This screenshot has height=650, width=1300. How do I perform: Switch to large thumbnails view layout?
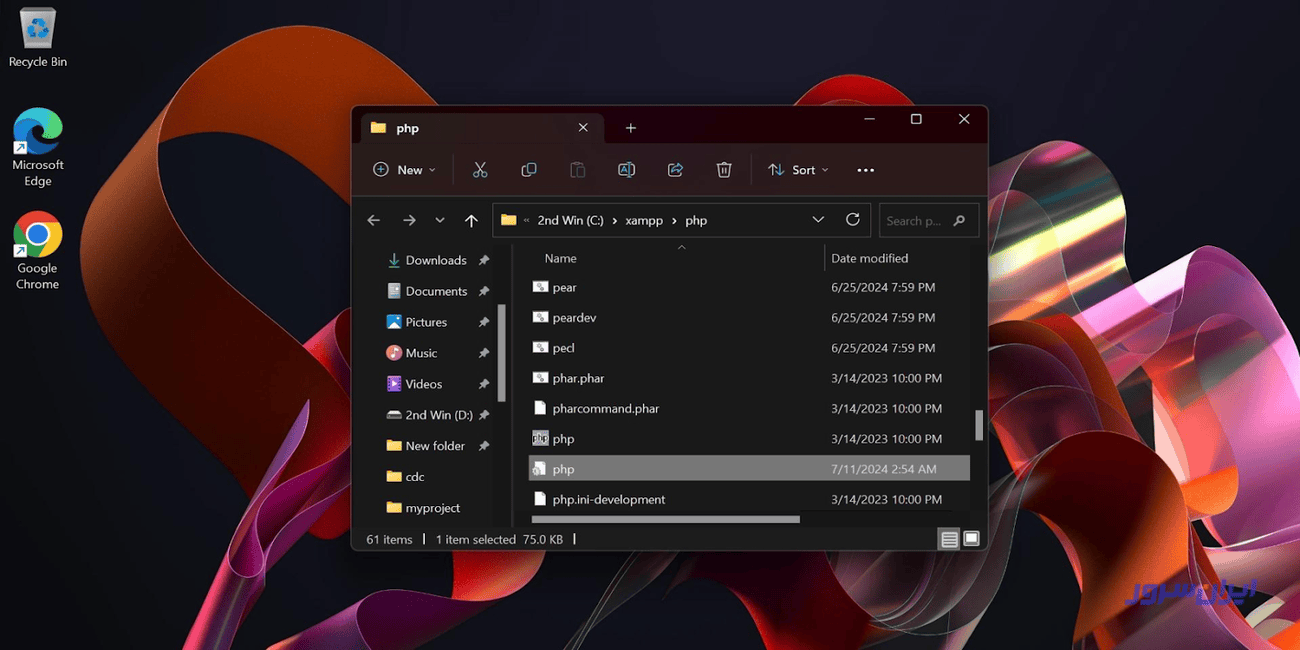pyautogui.click(x=970, y=539)
